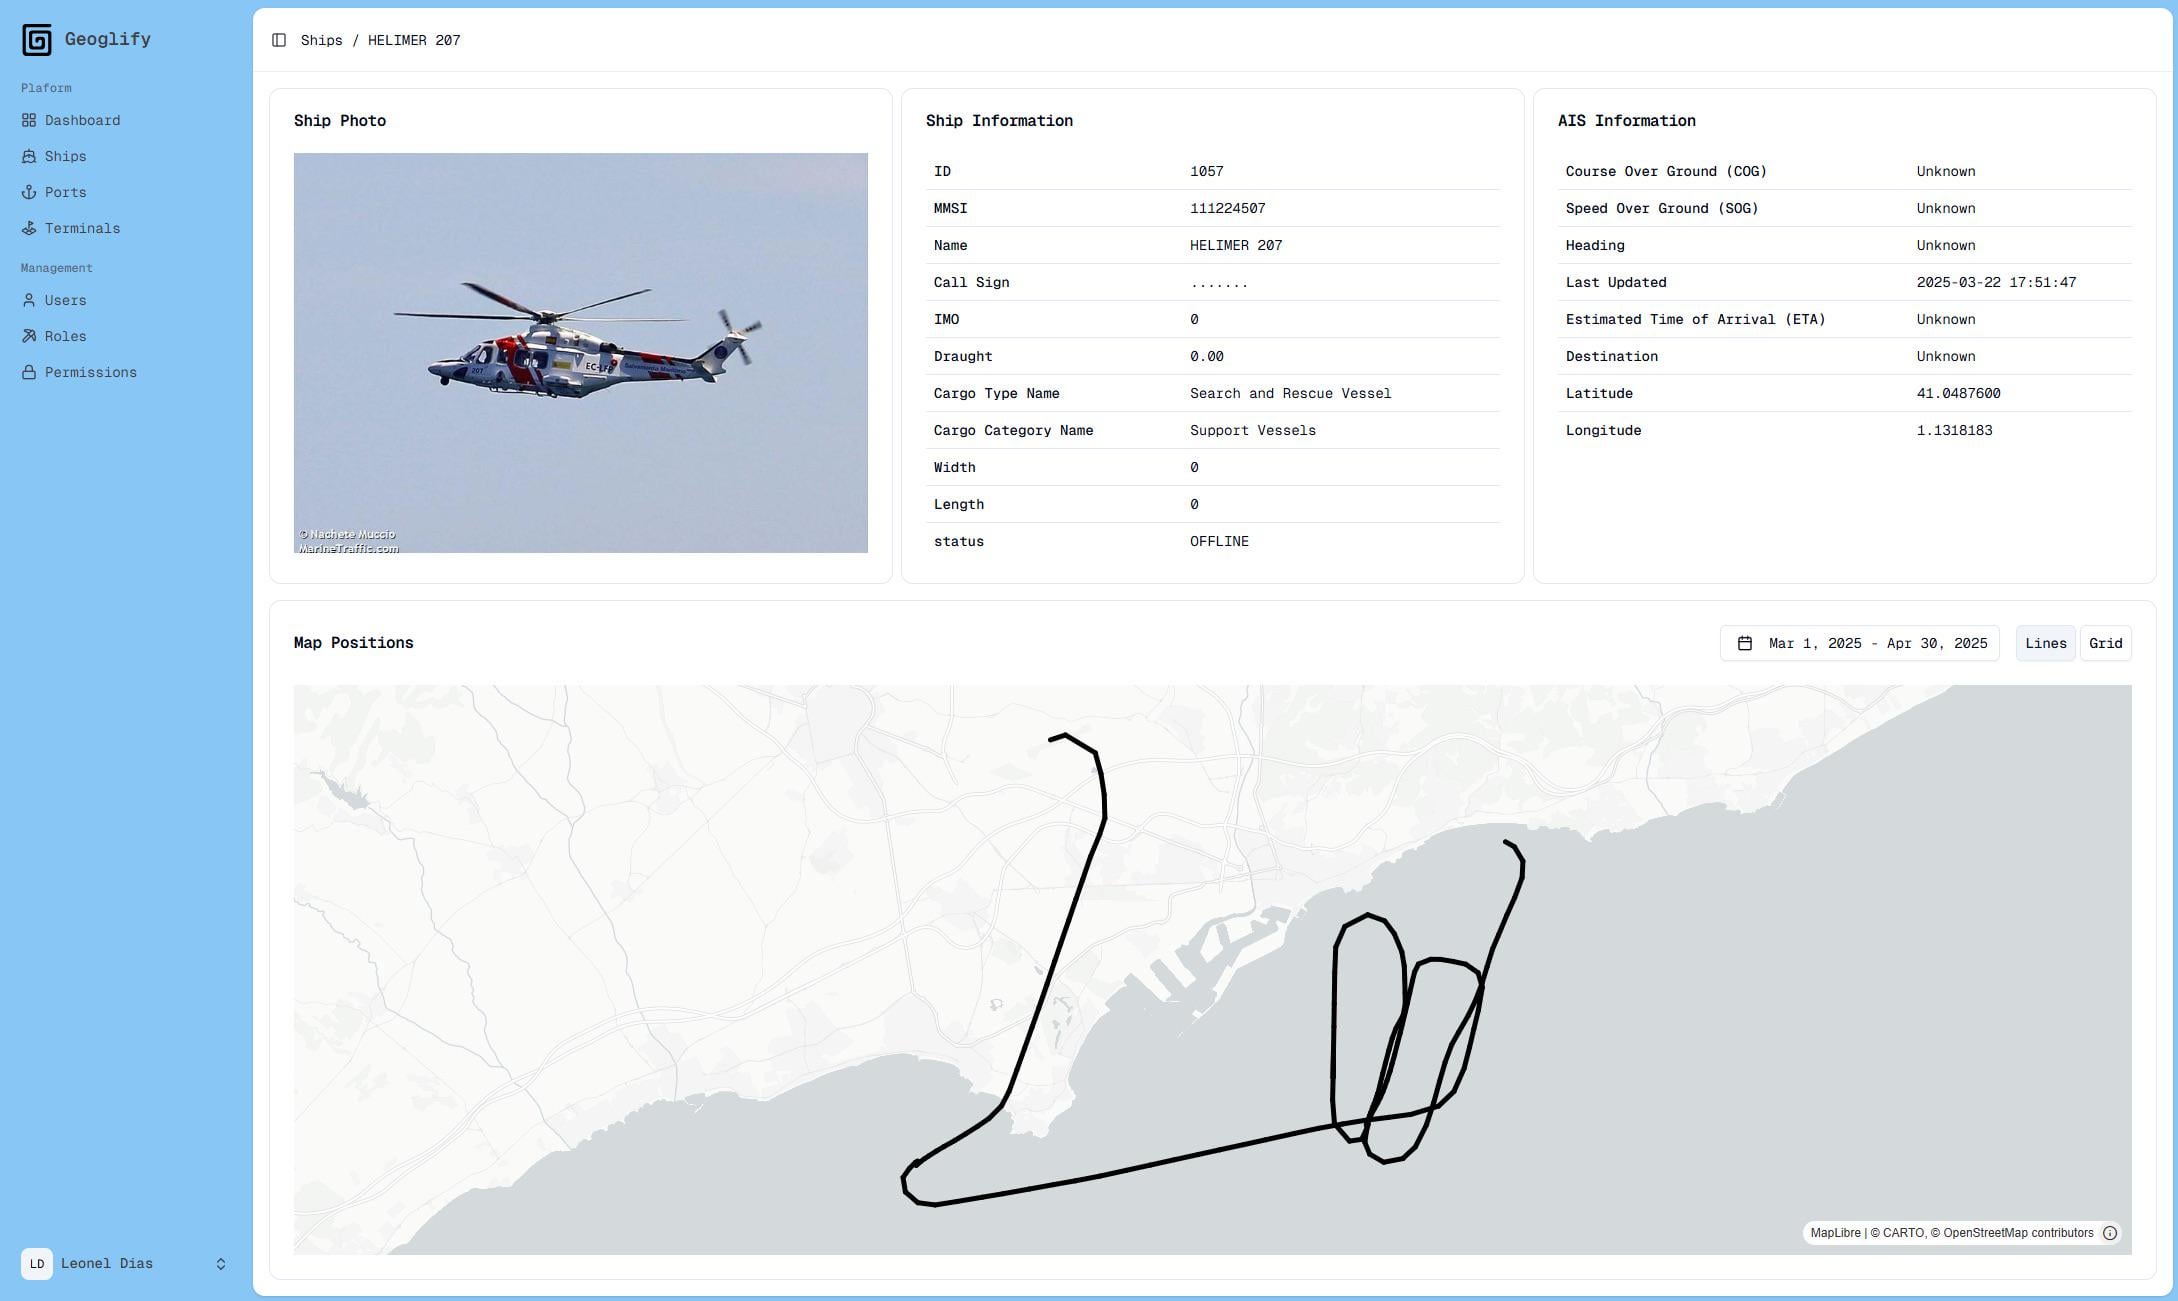The height and width of the screenshot is (1301, 2178).
Task: Click the LD user avatar
Action: (37, 1264)
